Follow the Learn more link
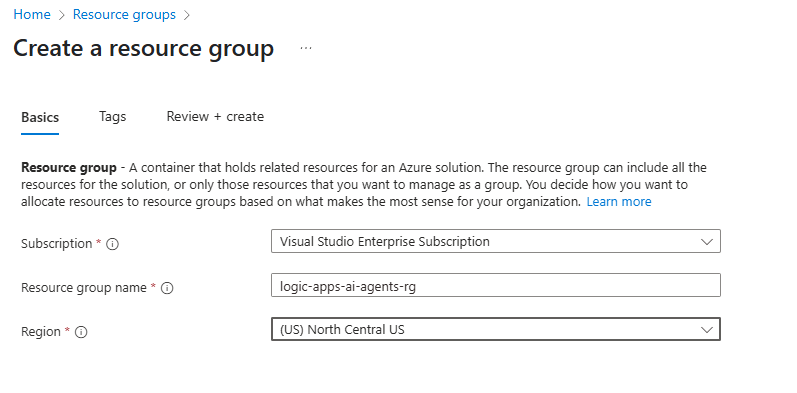 click(619, 202)
